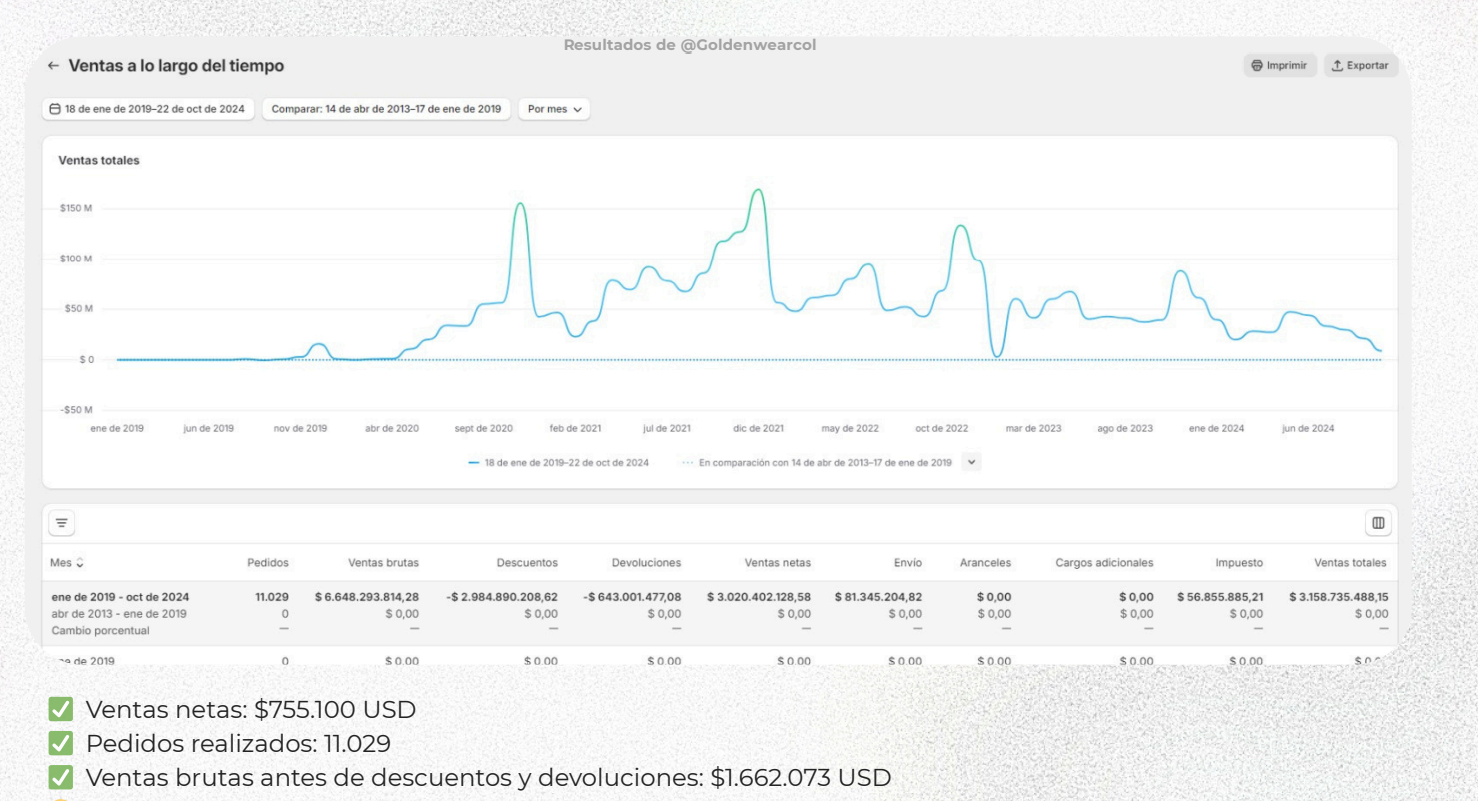The image size is (1478, 801).
Task: Toggle the dotted En comparación con legend series
Action: tap(817, 463)
